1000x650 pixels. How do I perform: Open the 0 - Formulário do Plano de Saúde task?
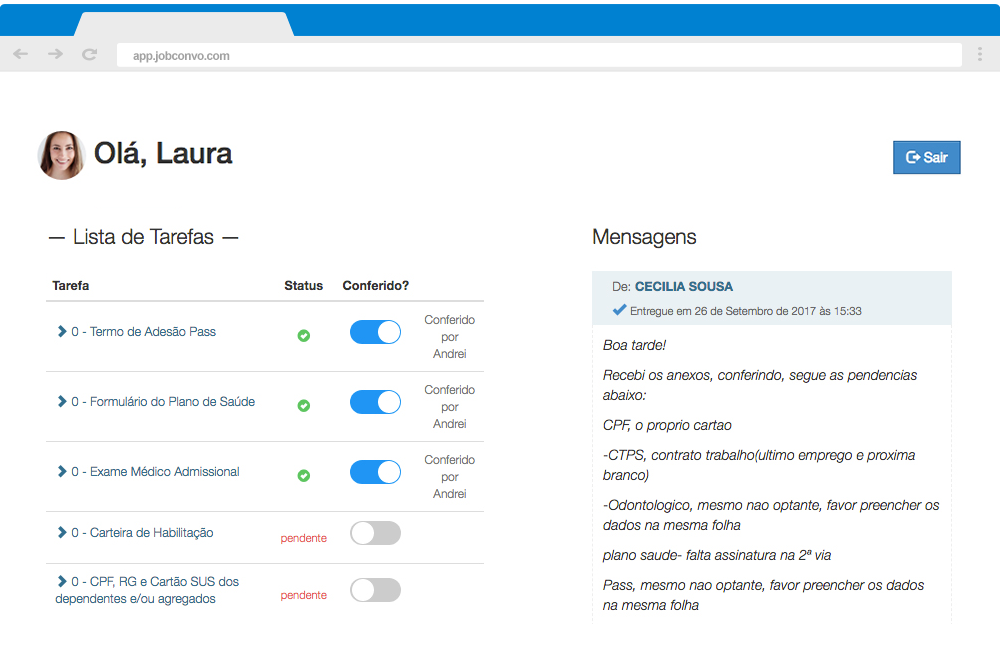point(163,402)
